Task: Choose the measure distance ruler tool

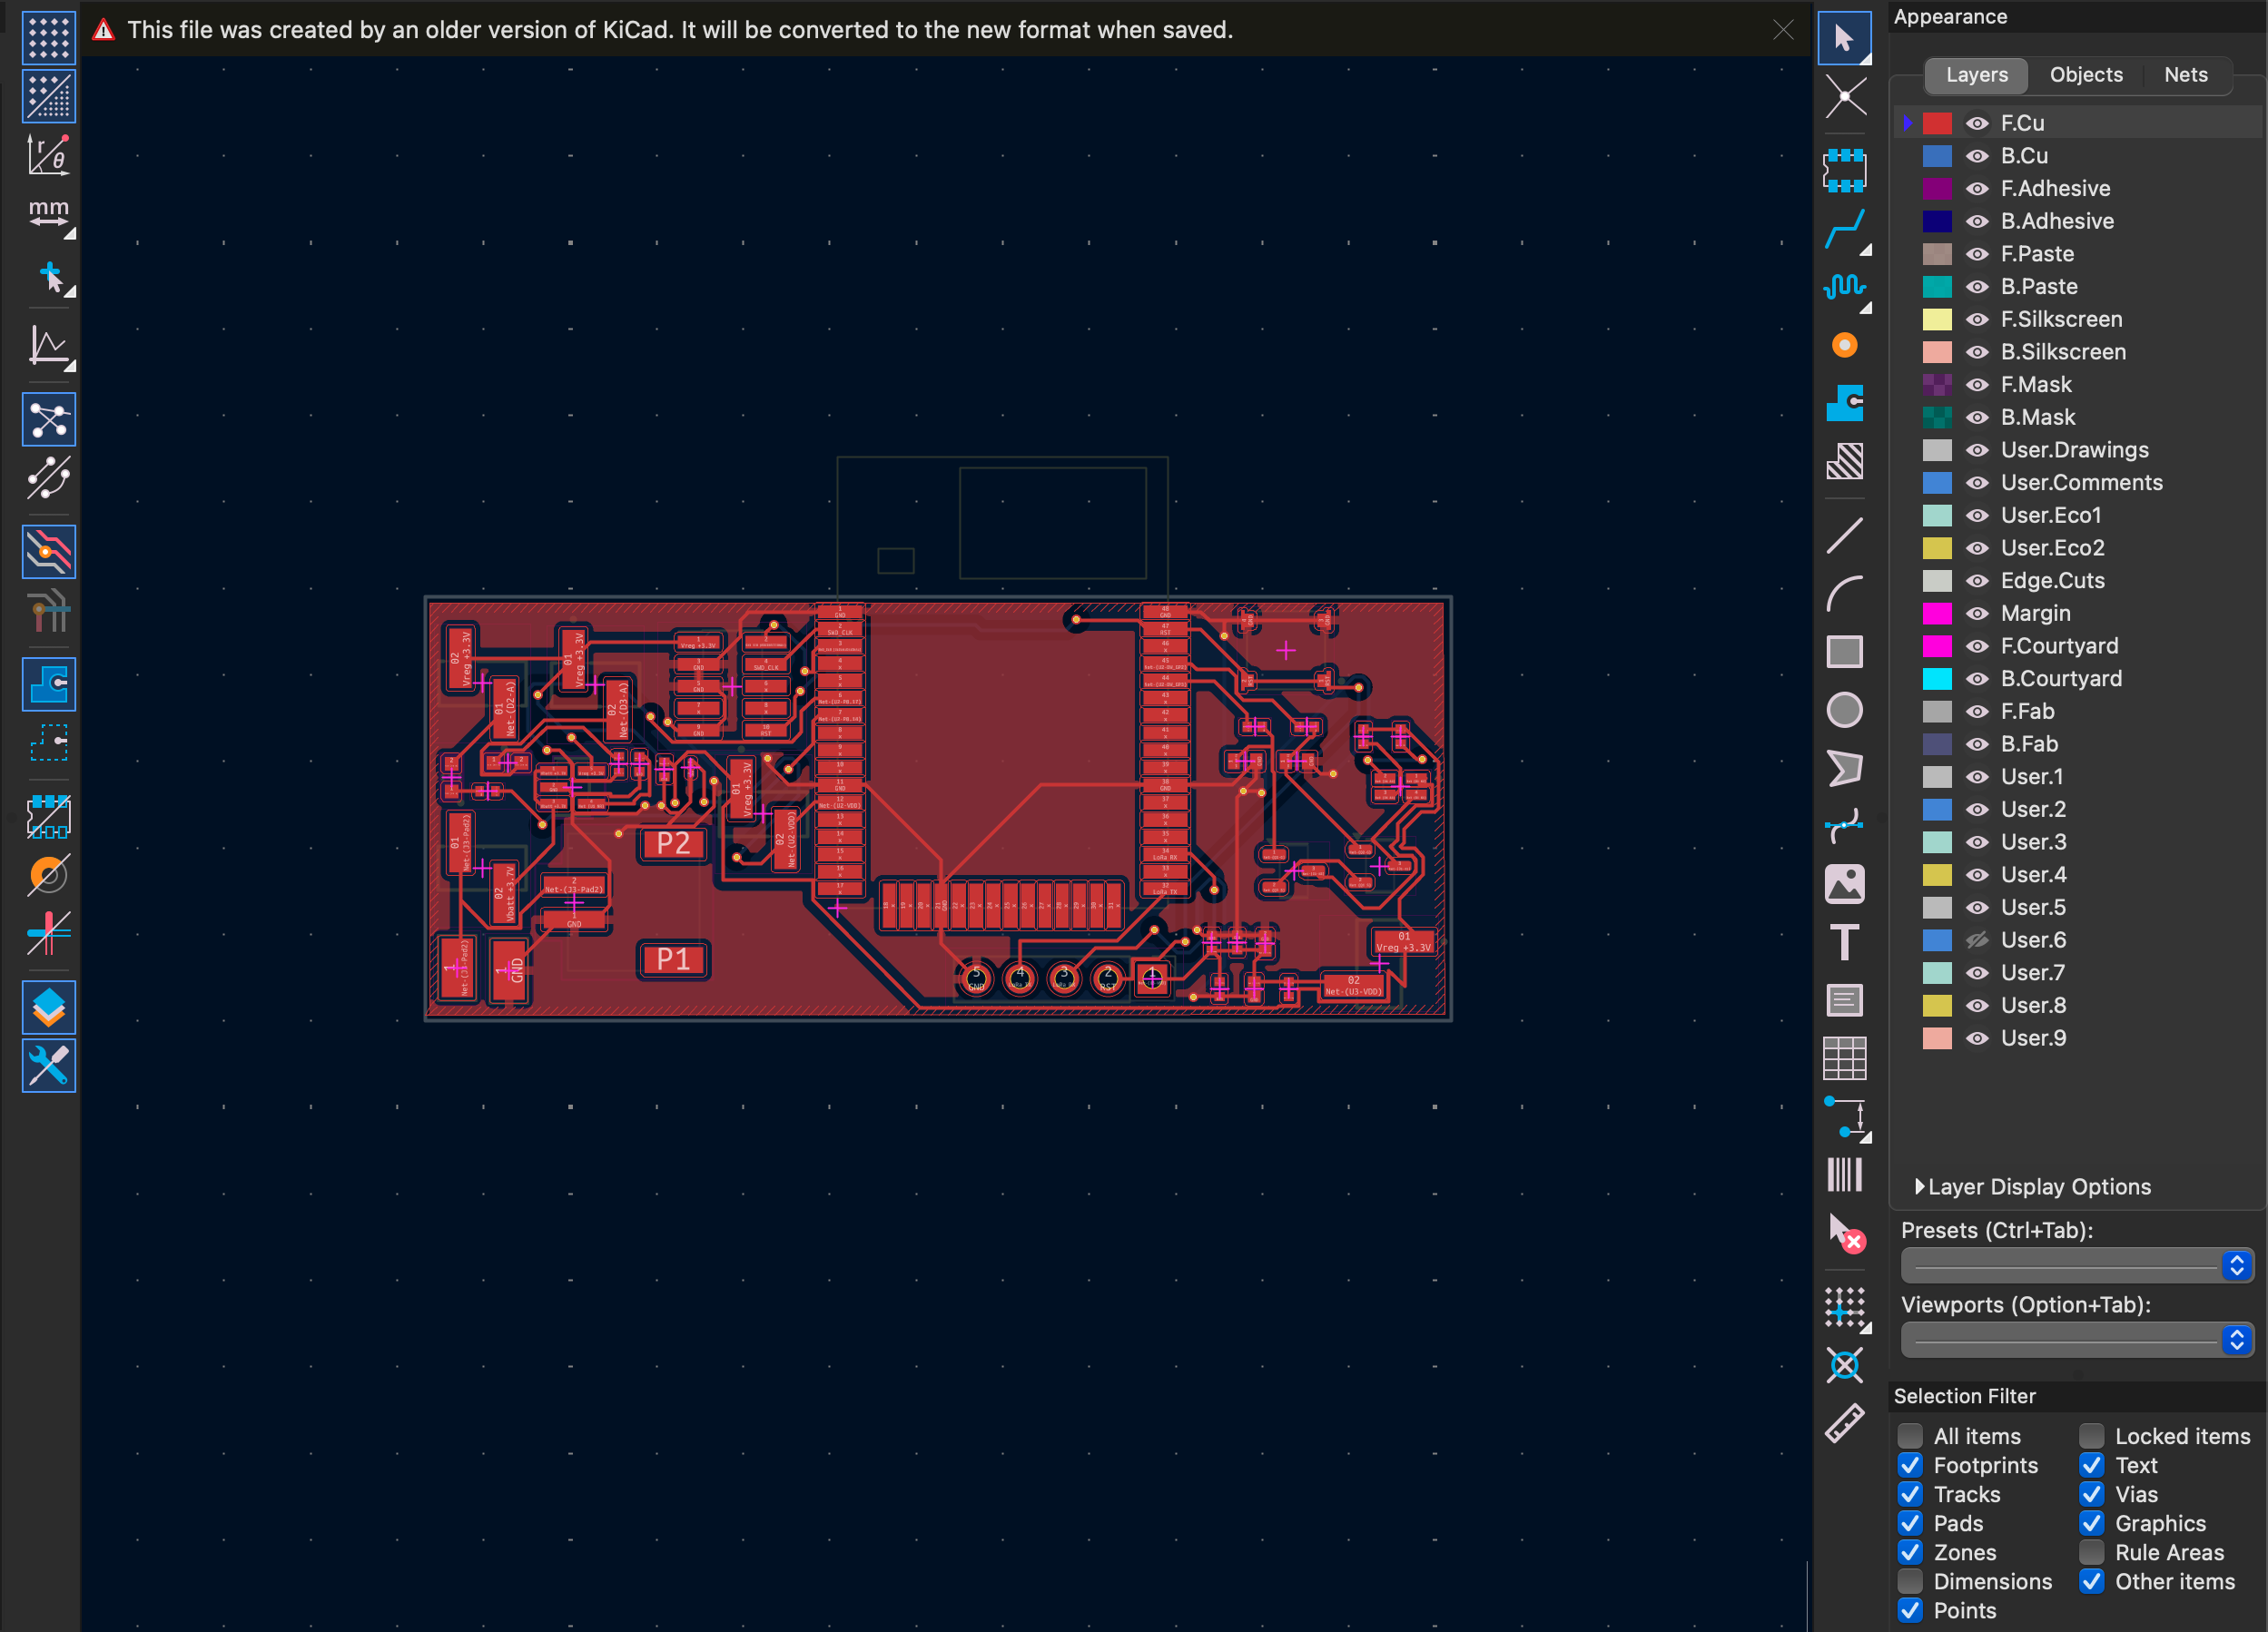Action: 1844,1423
